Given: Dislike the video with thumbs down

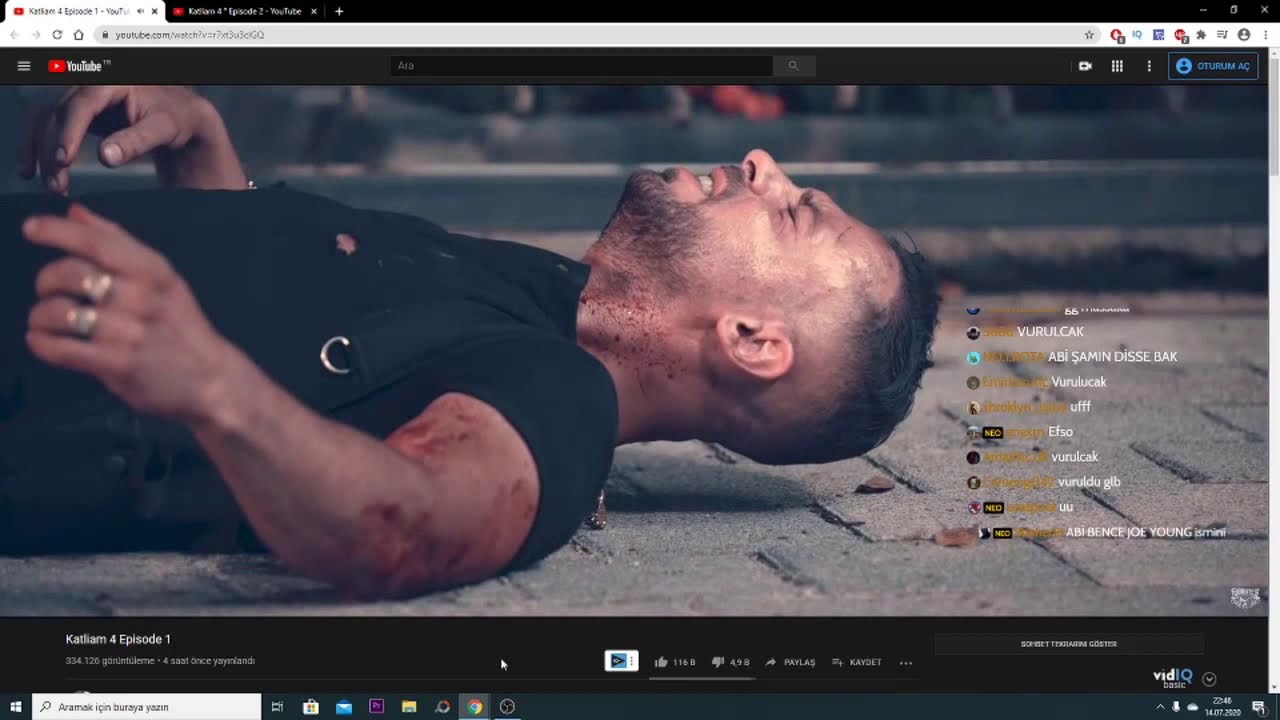Looking at the screenshot, I should tap(730, 662).
